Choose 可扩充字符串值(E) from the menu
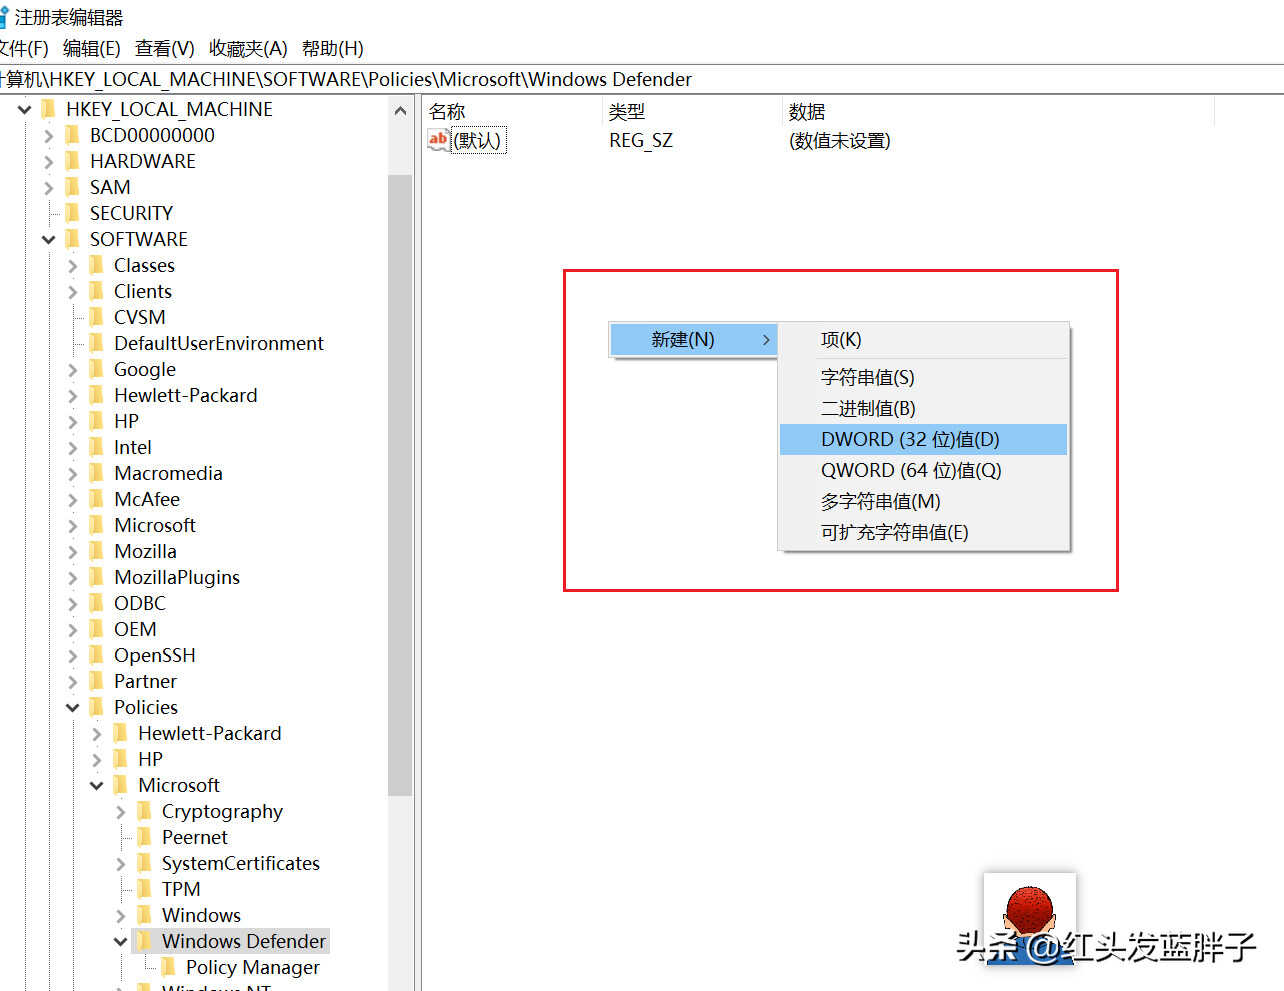This screenshot has height=991, width=1284. 924,532
